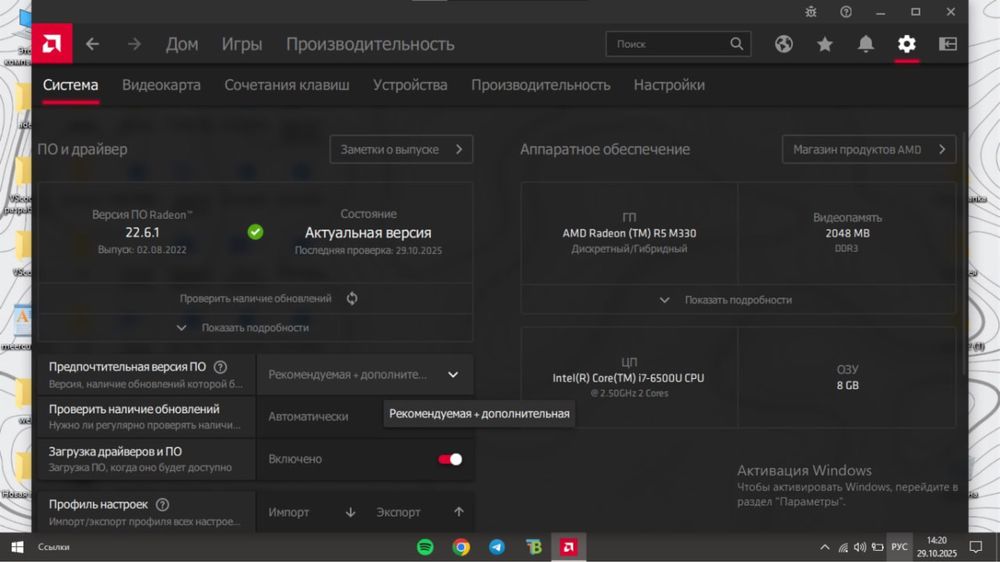
Task: Open Магазин продуктов AMD button
Action: pyautogui.click(x=869, y=149)
